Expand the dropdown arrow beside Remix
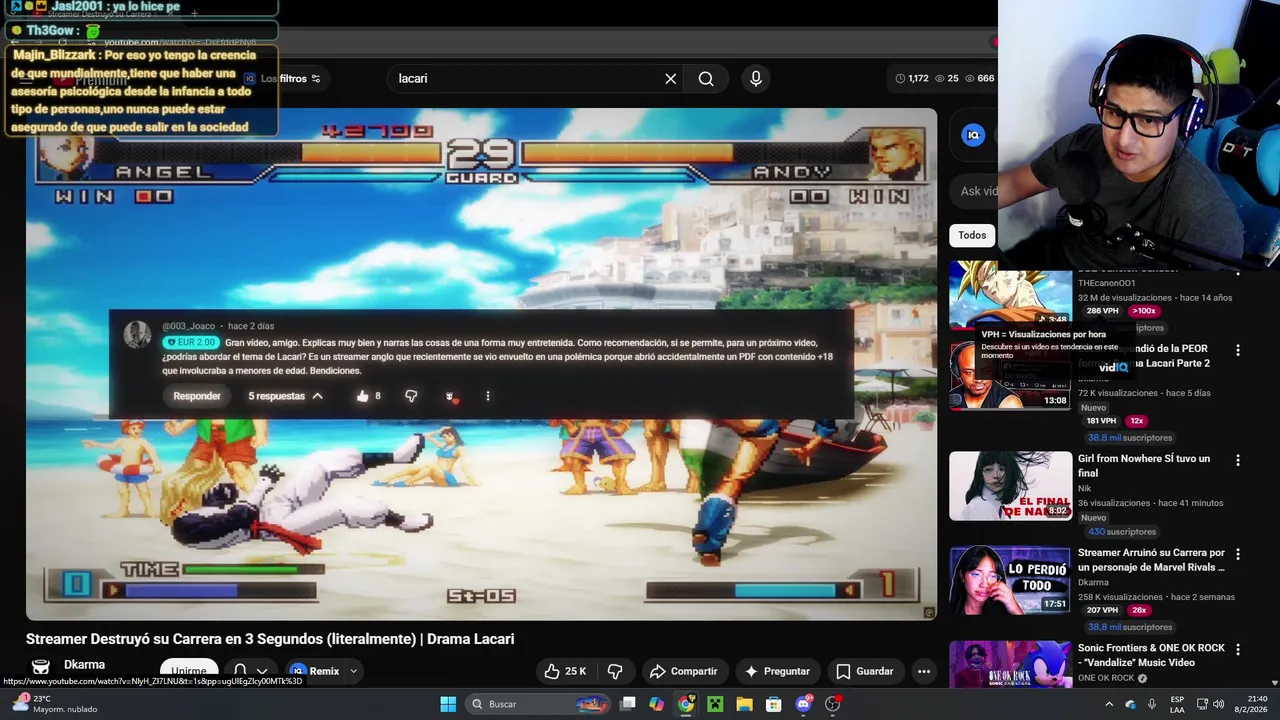Viewport: 1280px width, 720px height. (353, 671)
